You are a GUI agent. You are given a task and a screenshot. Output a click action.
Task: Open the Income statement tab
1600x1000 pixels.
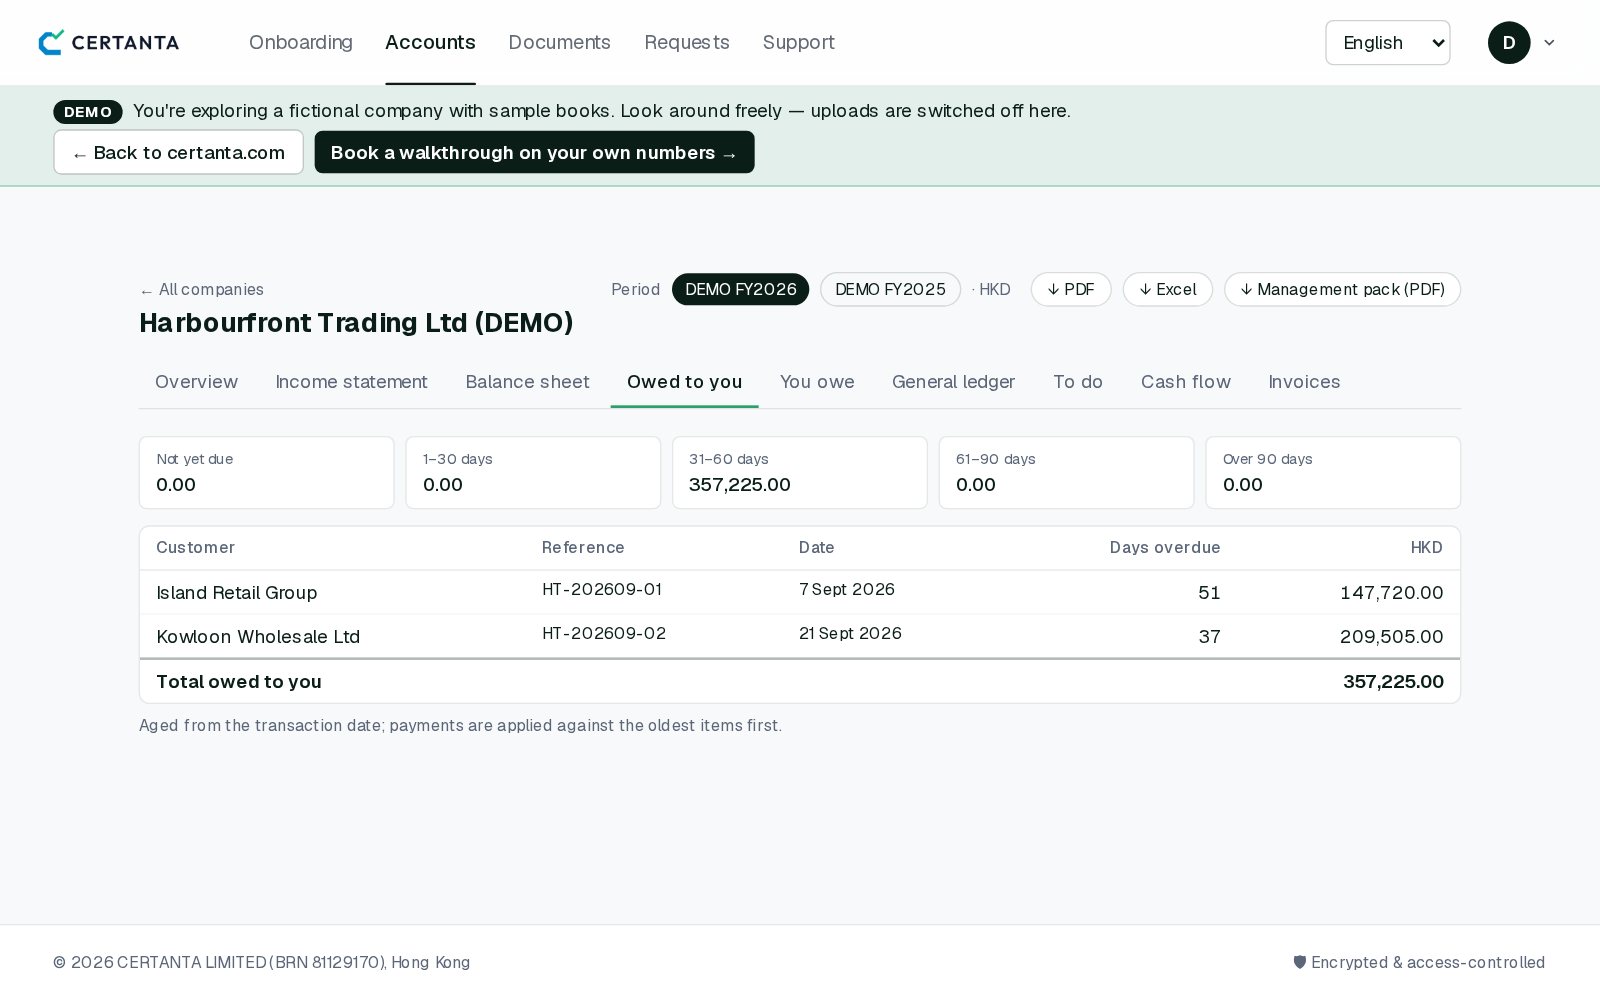[x=352, y=382]
